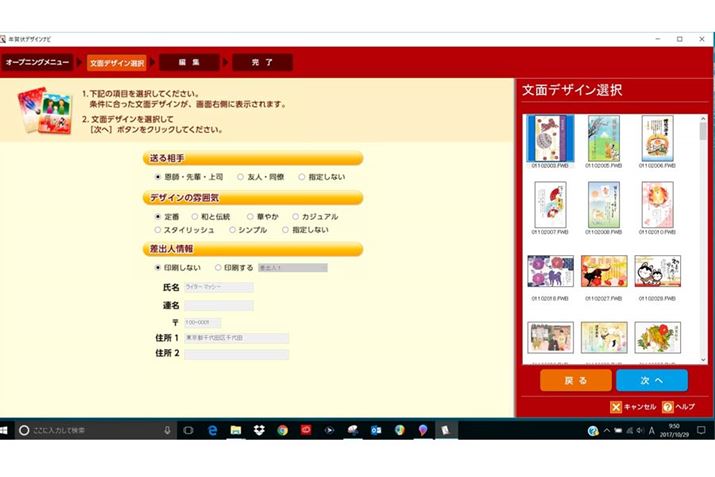Click the design list scroll down arrow
715x477 pixels.
tap(703, 360)
